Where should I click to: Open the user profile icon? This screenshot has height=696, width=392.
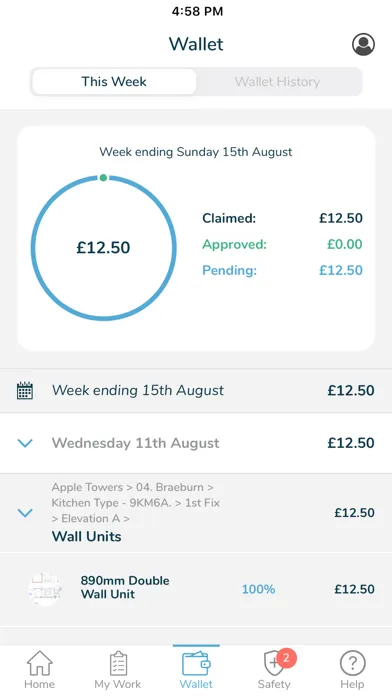pos(363,44)
